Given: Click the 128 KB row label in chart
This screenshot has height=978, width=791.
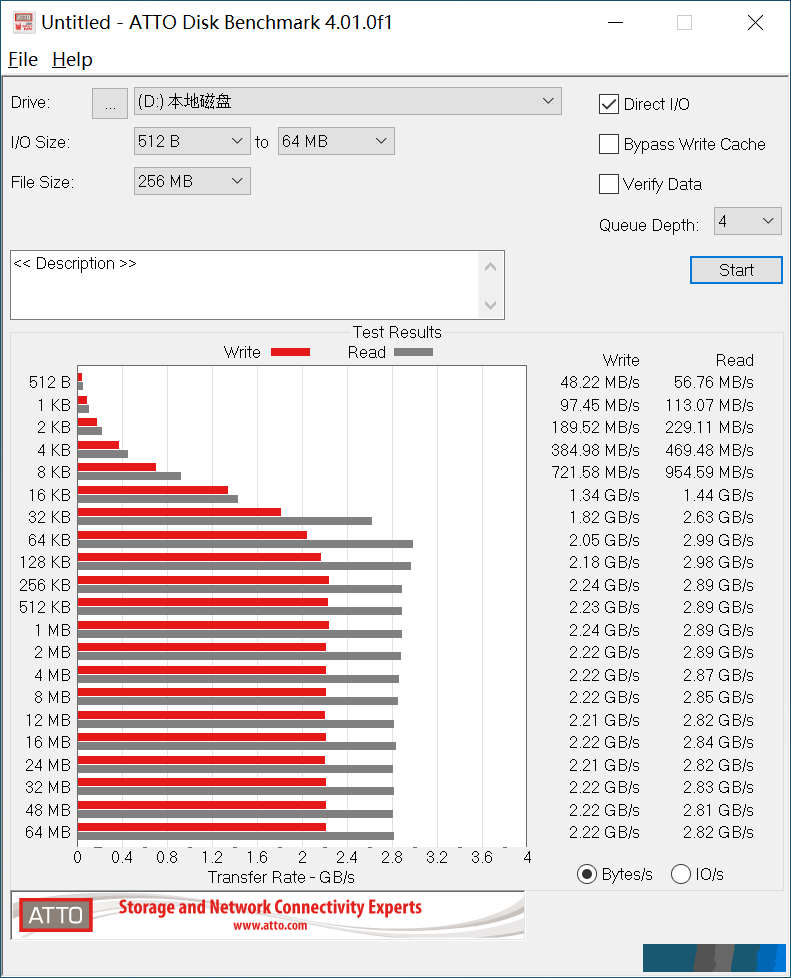Looking at the screenshot, I should coord(45,562).
